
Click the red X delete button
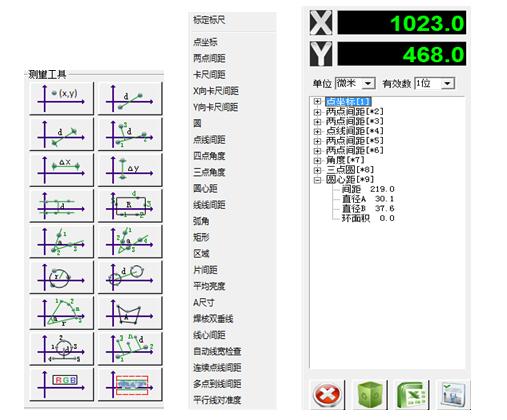(327, 395)
